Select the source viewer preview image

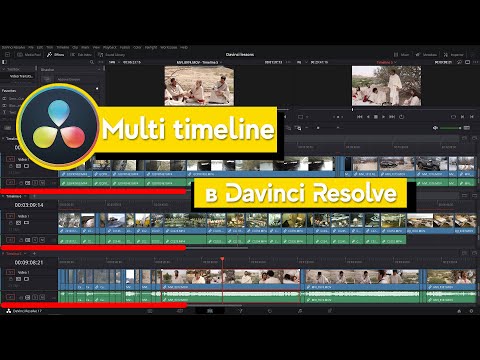tap(199, 86)
